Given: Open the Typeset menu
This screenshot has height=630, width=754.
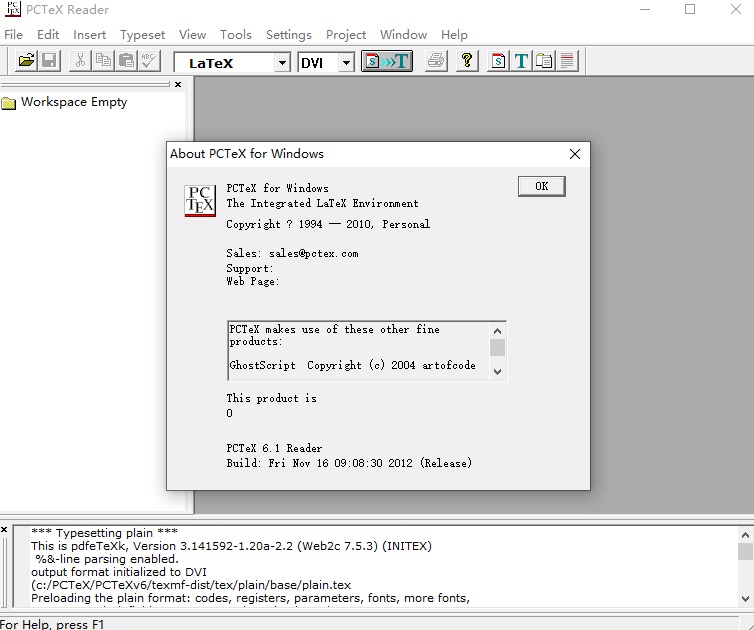Looking at the screenshot, I should click(x=142, y=35).
